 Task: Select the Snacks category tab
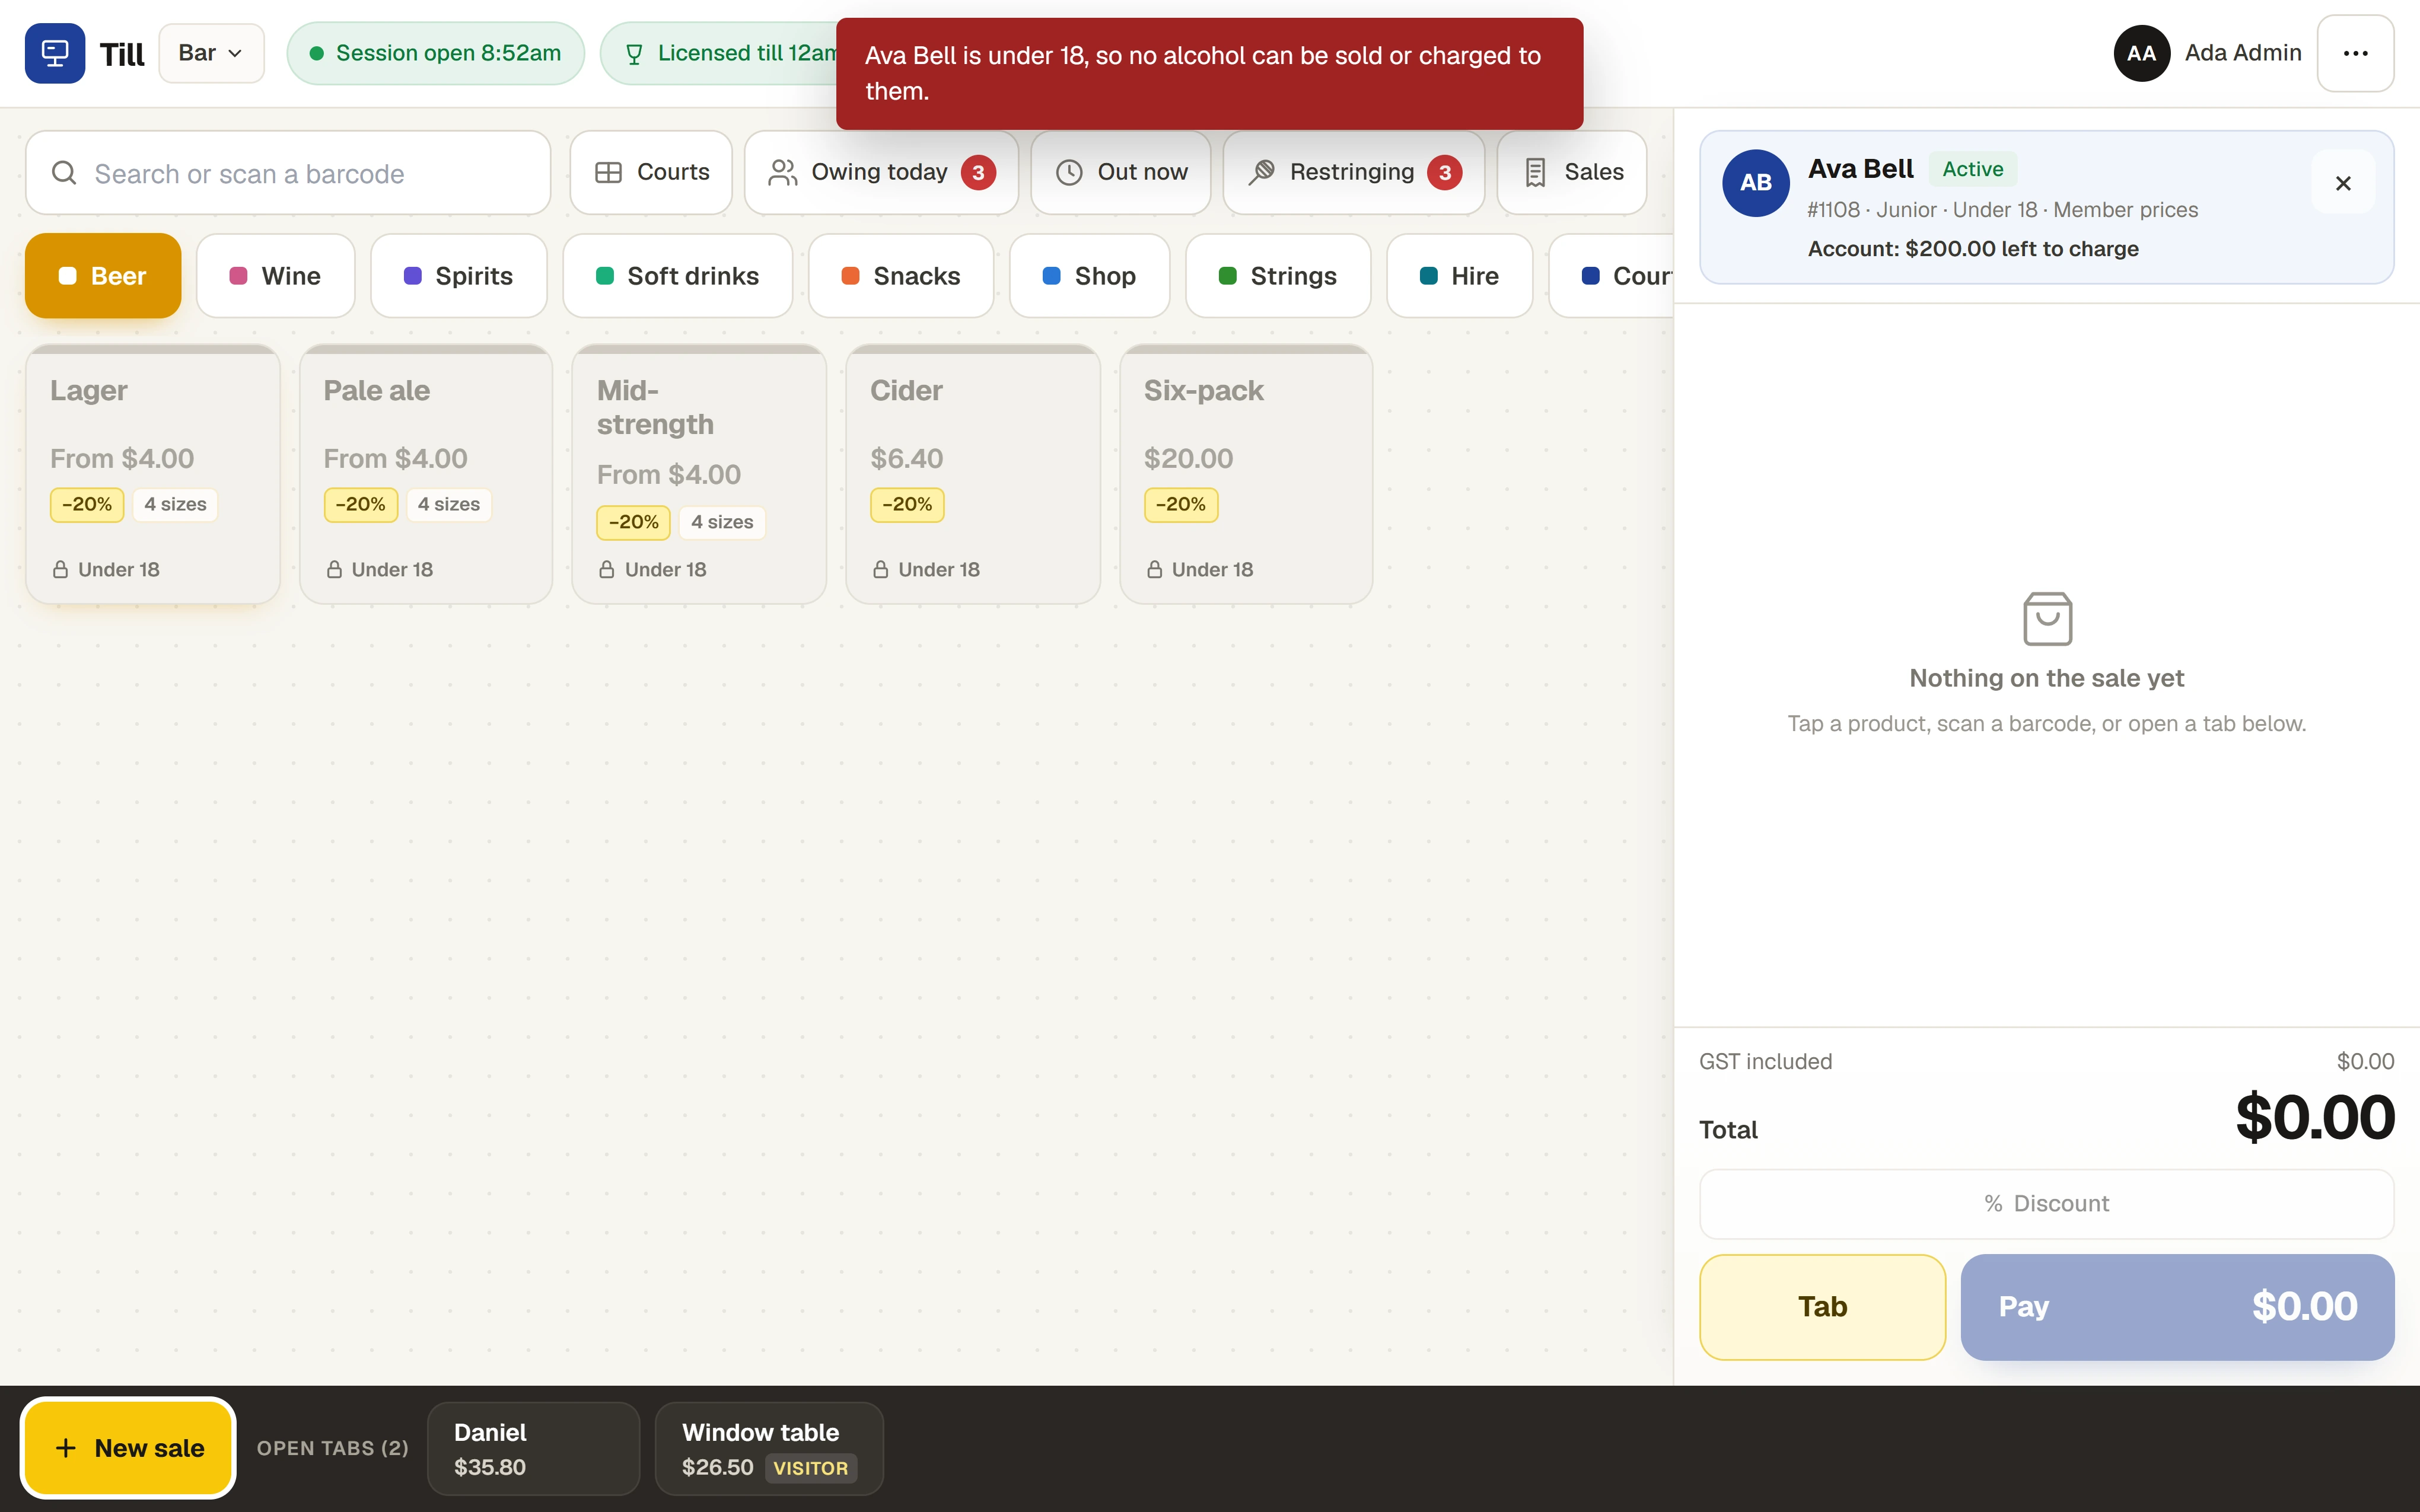tap(901, 276)
